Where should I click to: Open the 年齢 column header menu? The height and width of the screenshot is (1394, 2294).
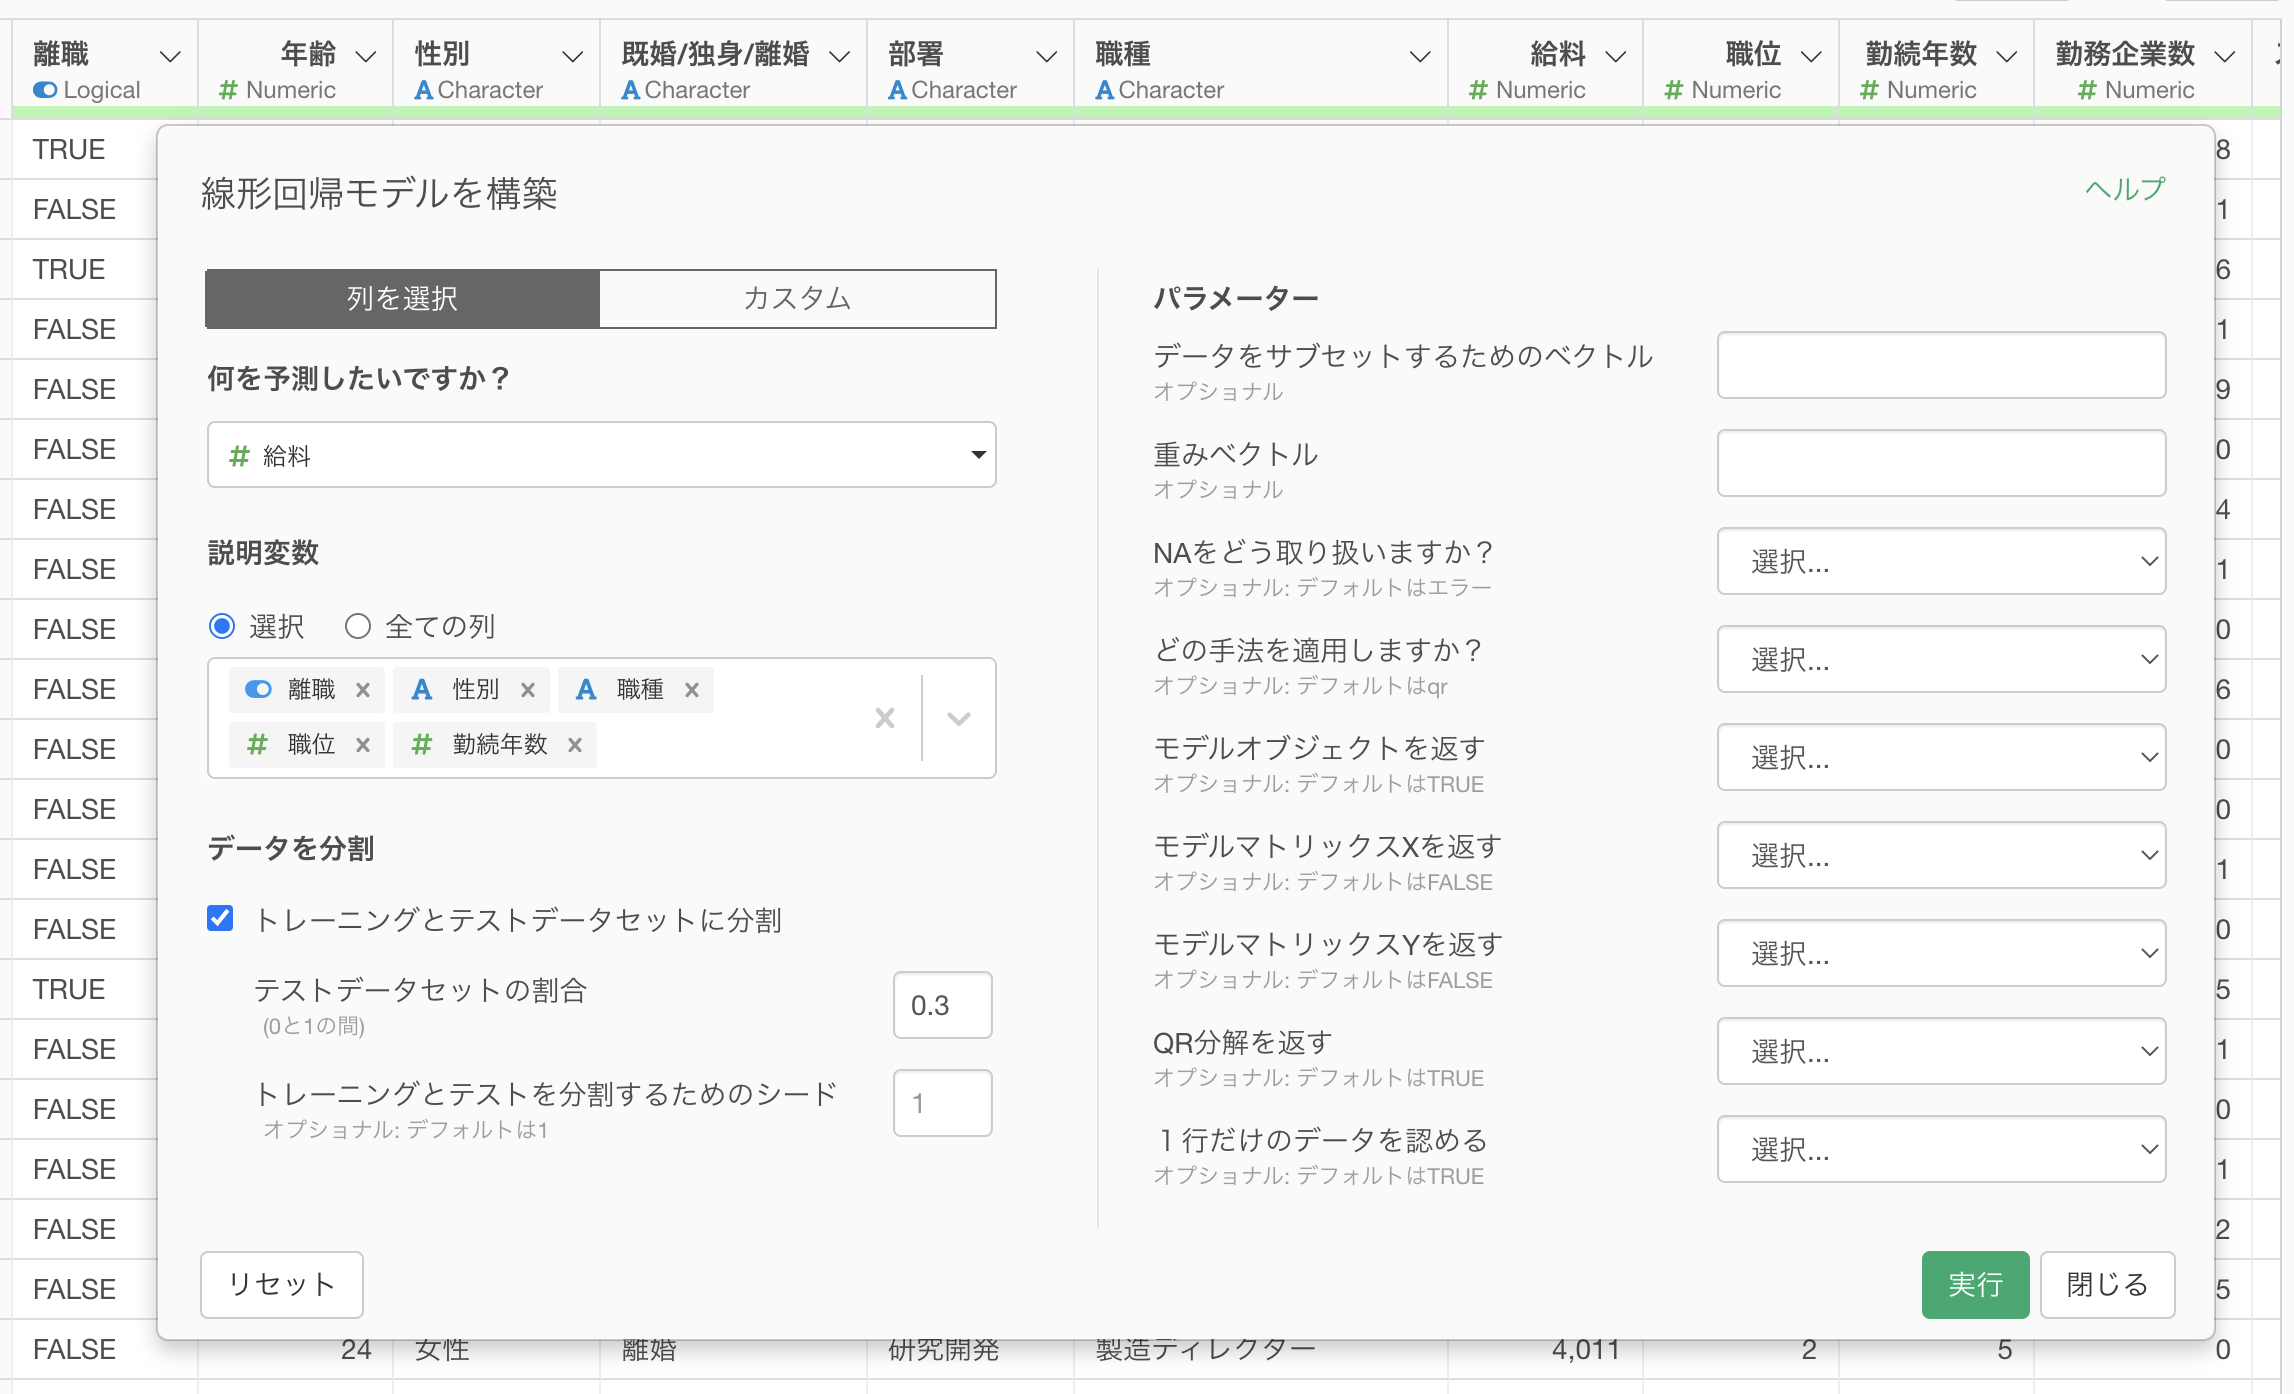pyautogui.click(x=366, y=57)
